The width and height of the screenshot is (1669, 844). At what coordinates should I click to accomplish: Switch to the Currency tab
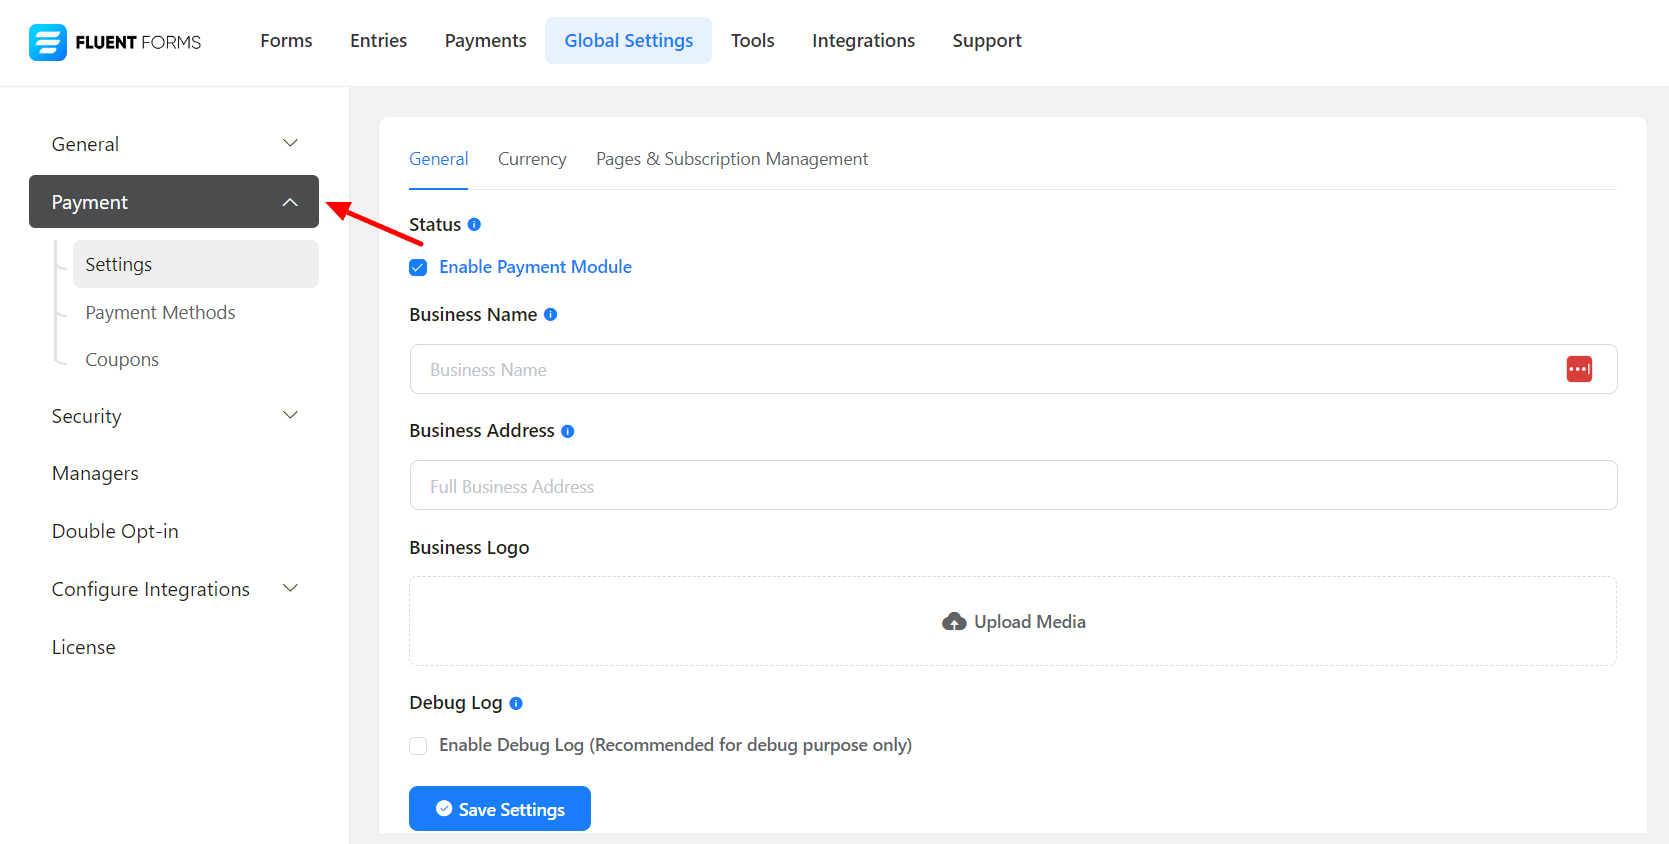(x=532, y=159)
